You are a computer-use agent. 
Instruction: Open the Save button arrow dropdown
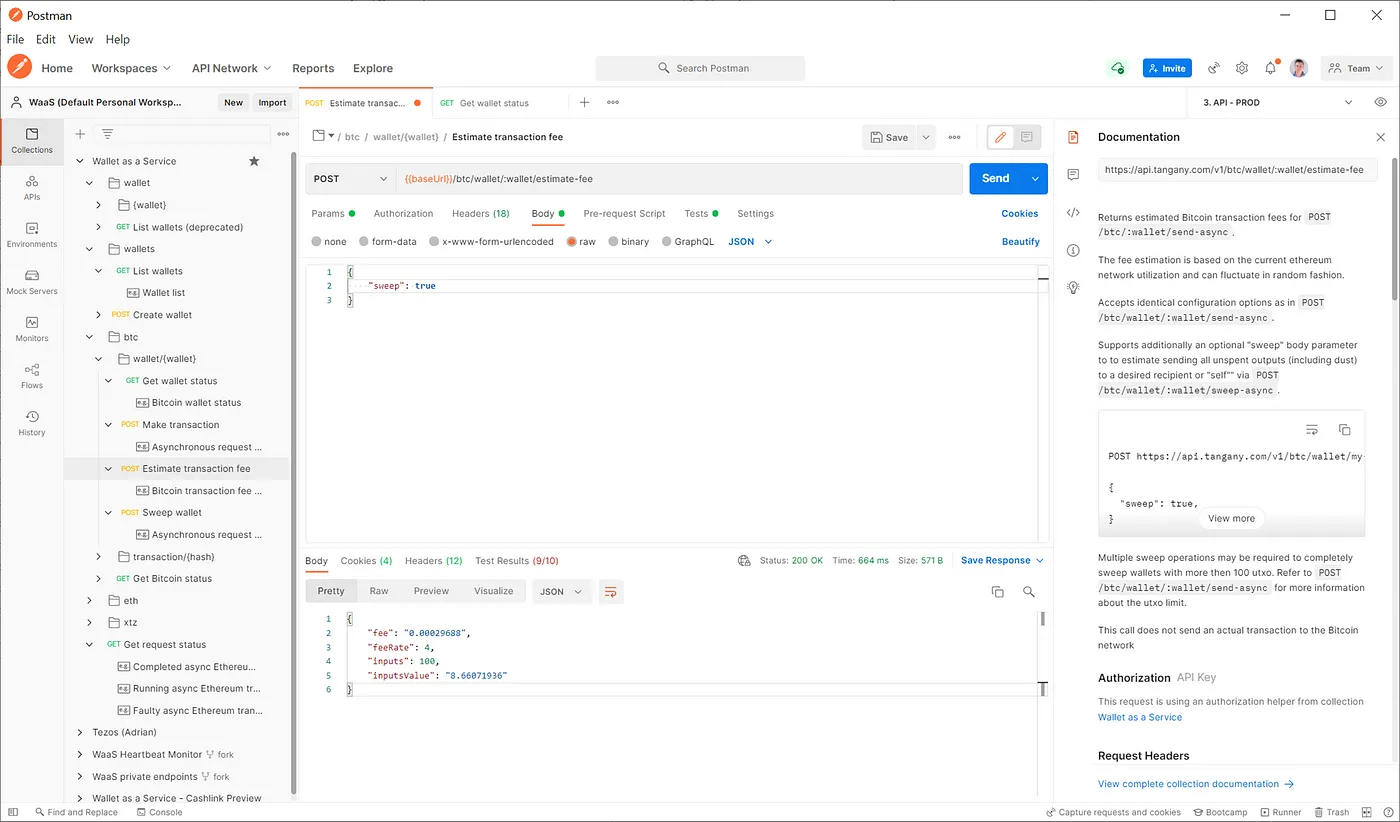point(927,137)
